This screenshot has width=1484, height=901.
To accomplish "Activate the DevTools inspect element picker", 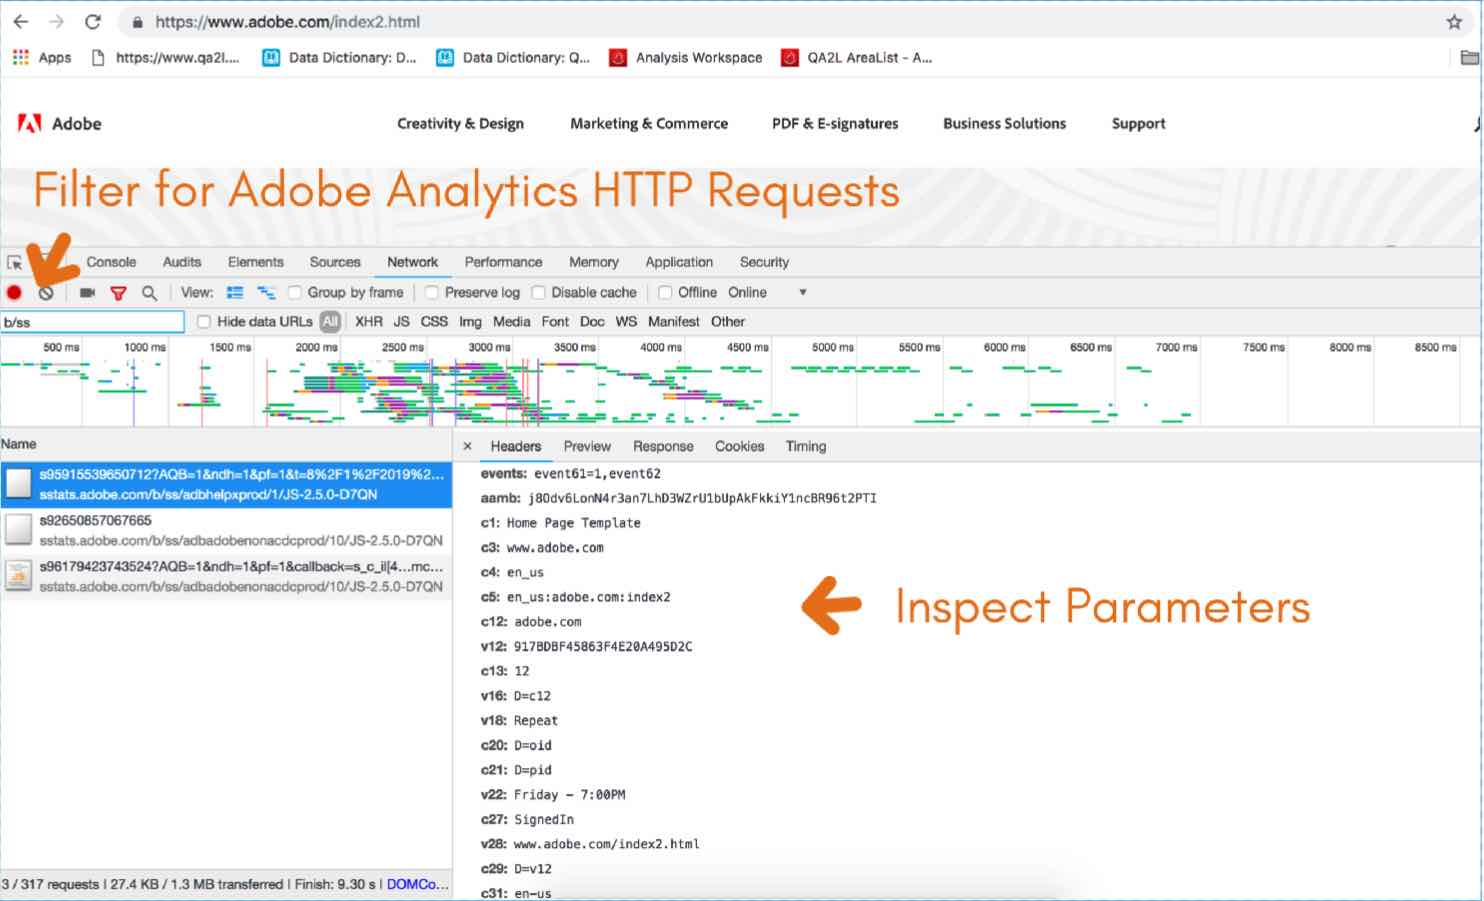I will tap(15, 263).
